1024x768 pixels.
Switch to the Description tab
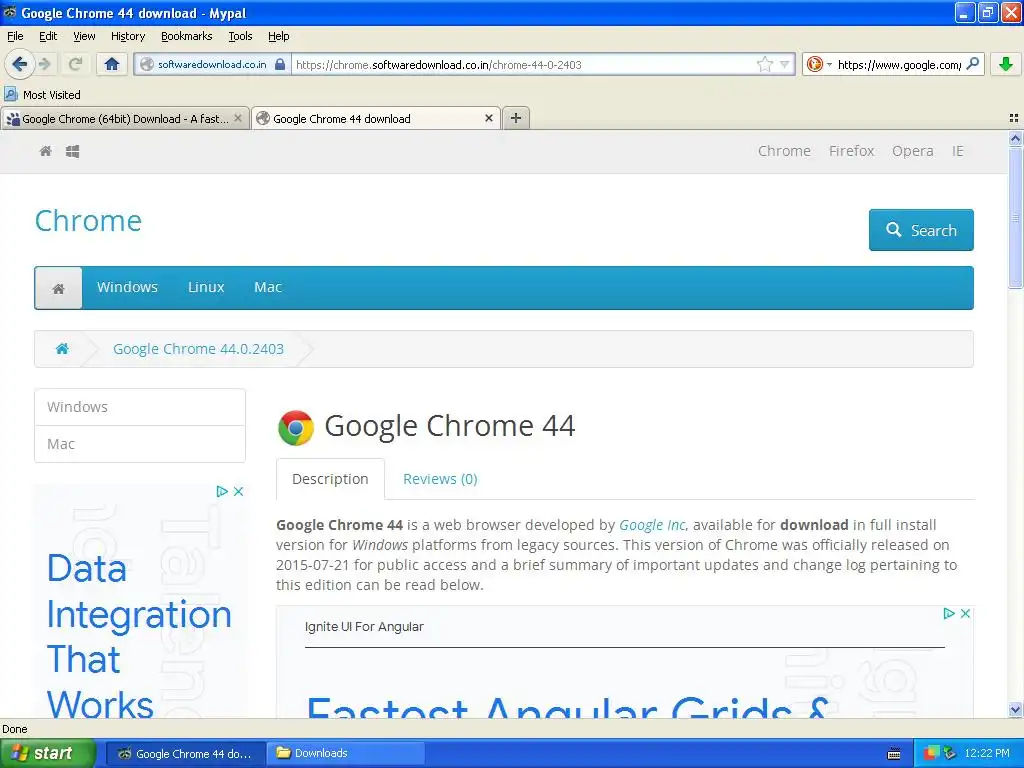point(330,479)
